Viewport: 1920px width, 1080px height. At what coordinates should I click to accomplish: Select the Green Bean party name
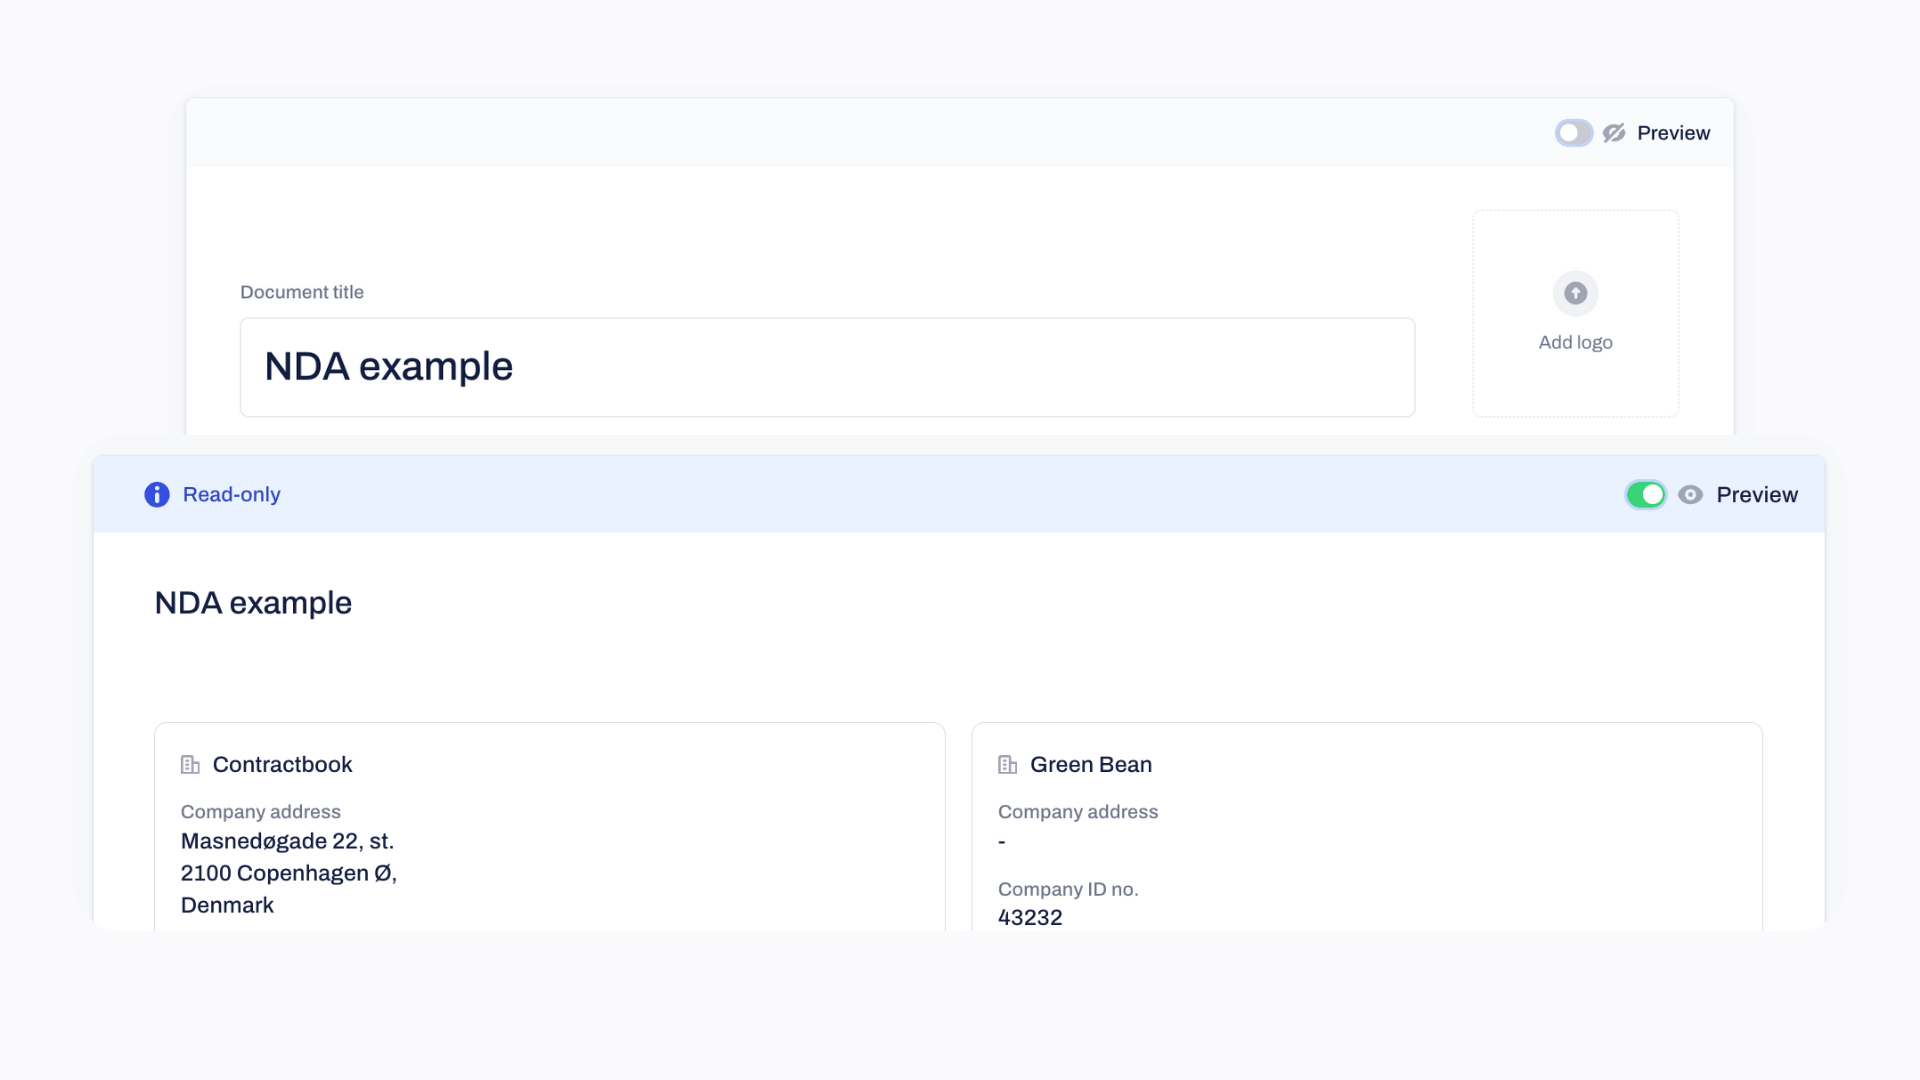[1090, 765]
